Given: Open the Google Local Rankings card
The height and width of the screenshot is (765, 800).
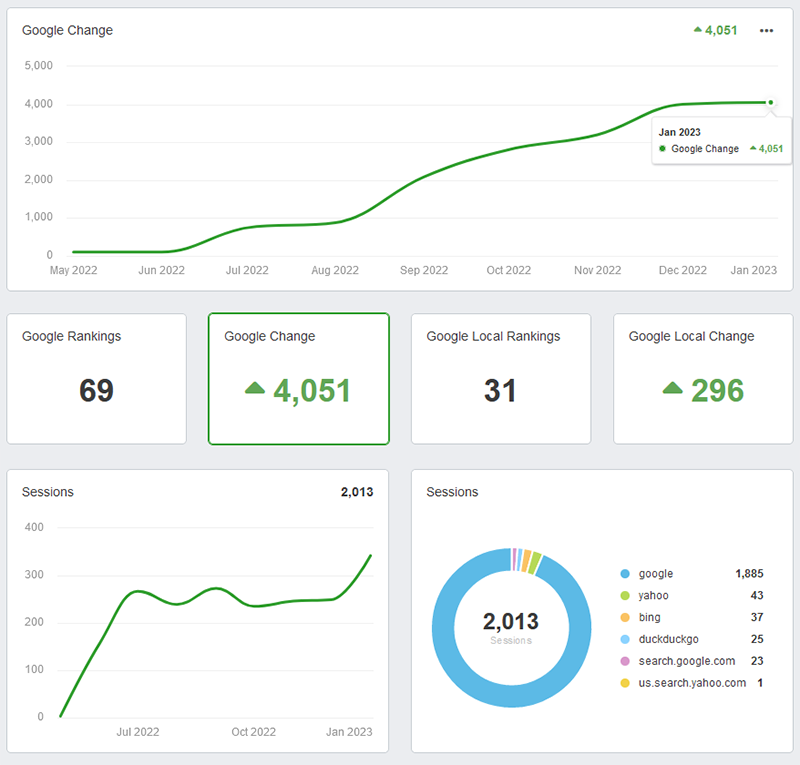Looking at the screenshot, I should coord(500,378).
